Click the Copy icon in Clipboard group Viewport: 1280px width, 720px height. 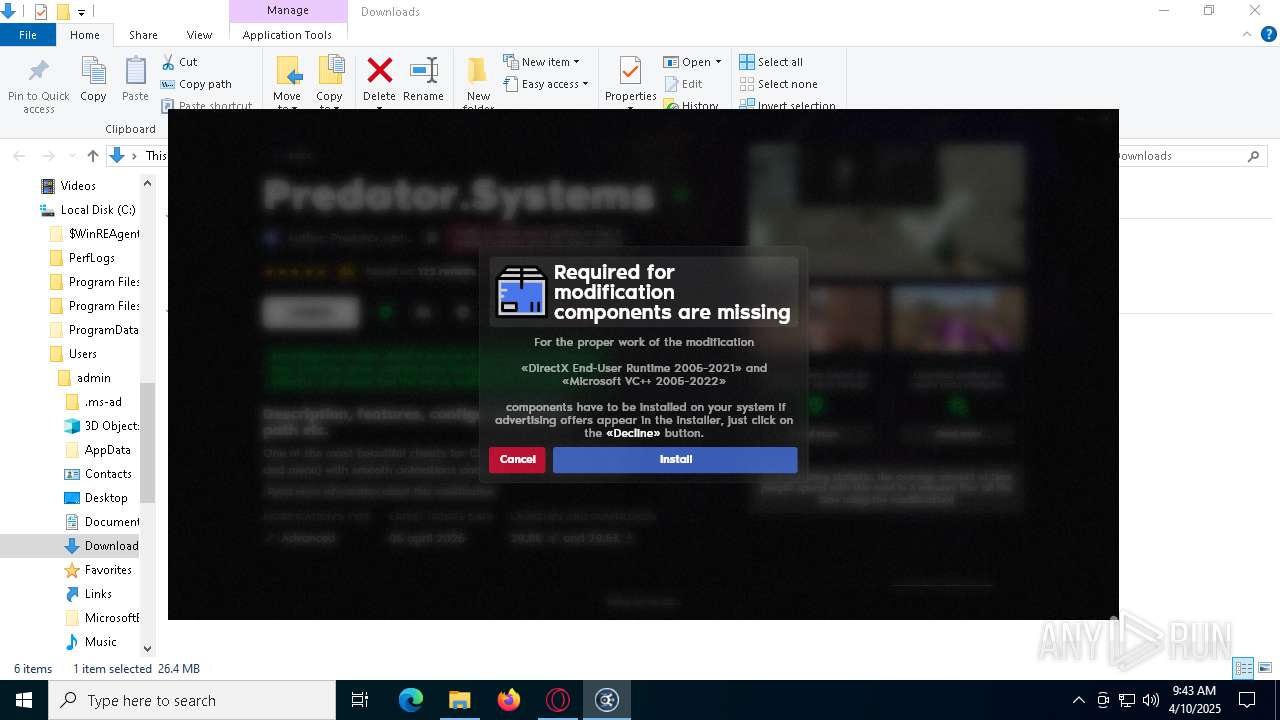[93, 72]
